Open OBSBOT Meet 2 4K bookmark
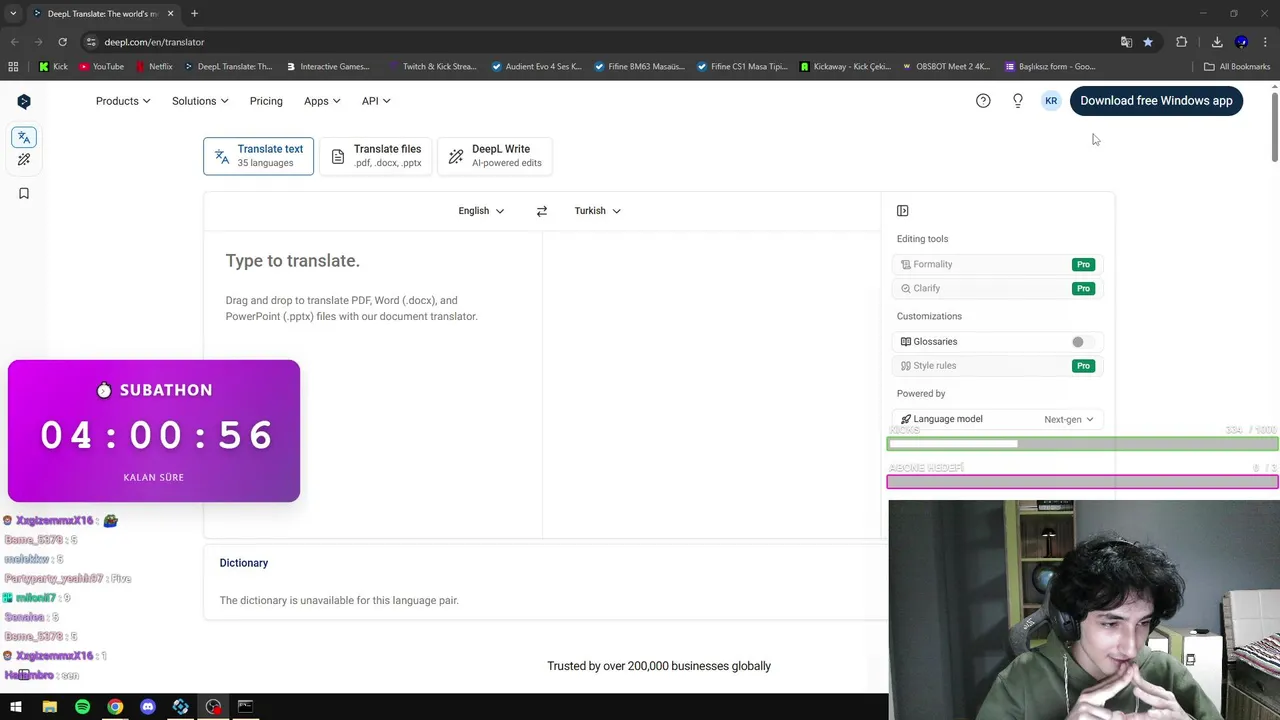This screenshot has height=720, width=1280. (946, 67)
